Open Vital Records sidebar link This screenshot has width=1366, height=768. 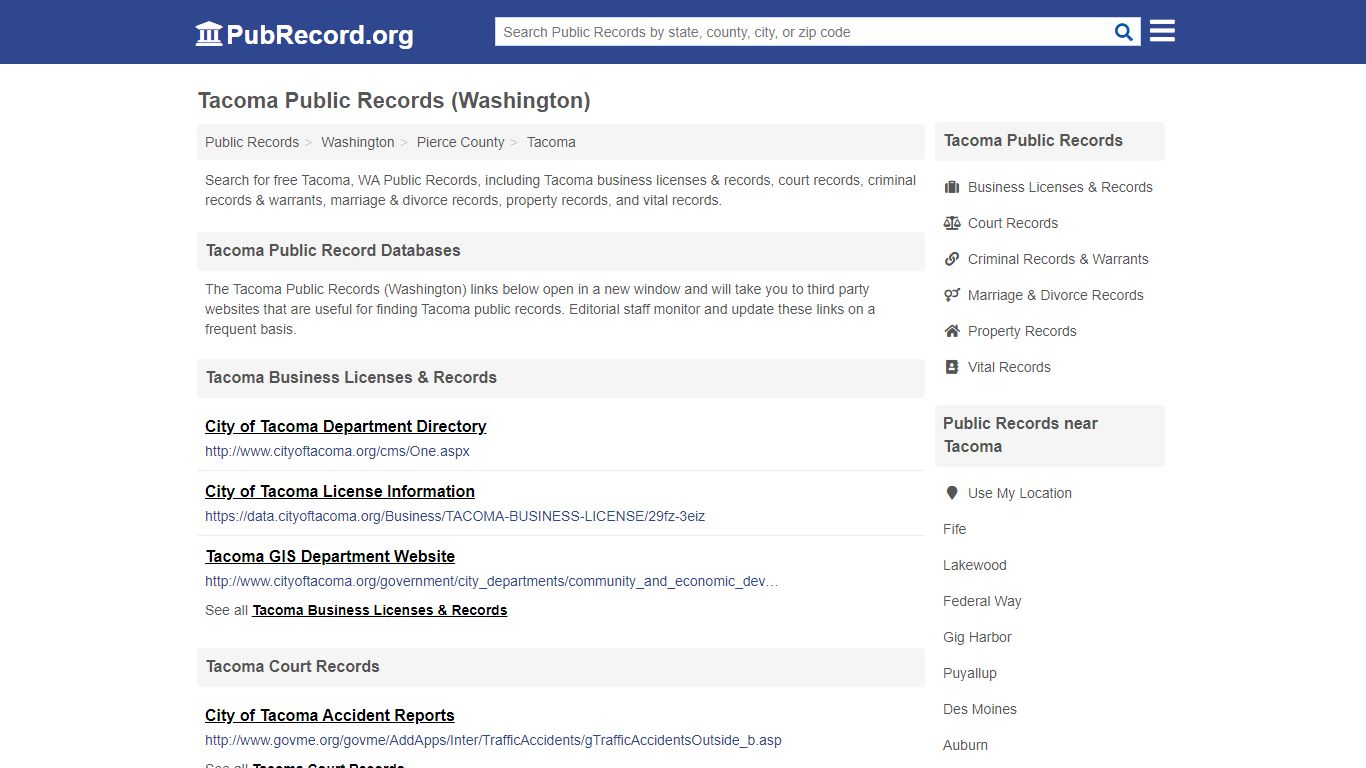tap(1009, 367)
